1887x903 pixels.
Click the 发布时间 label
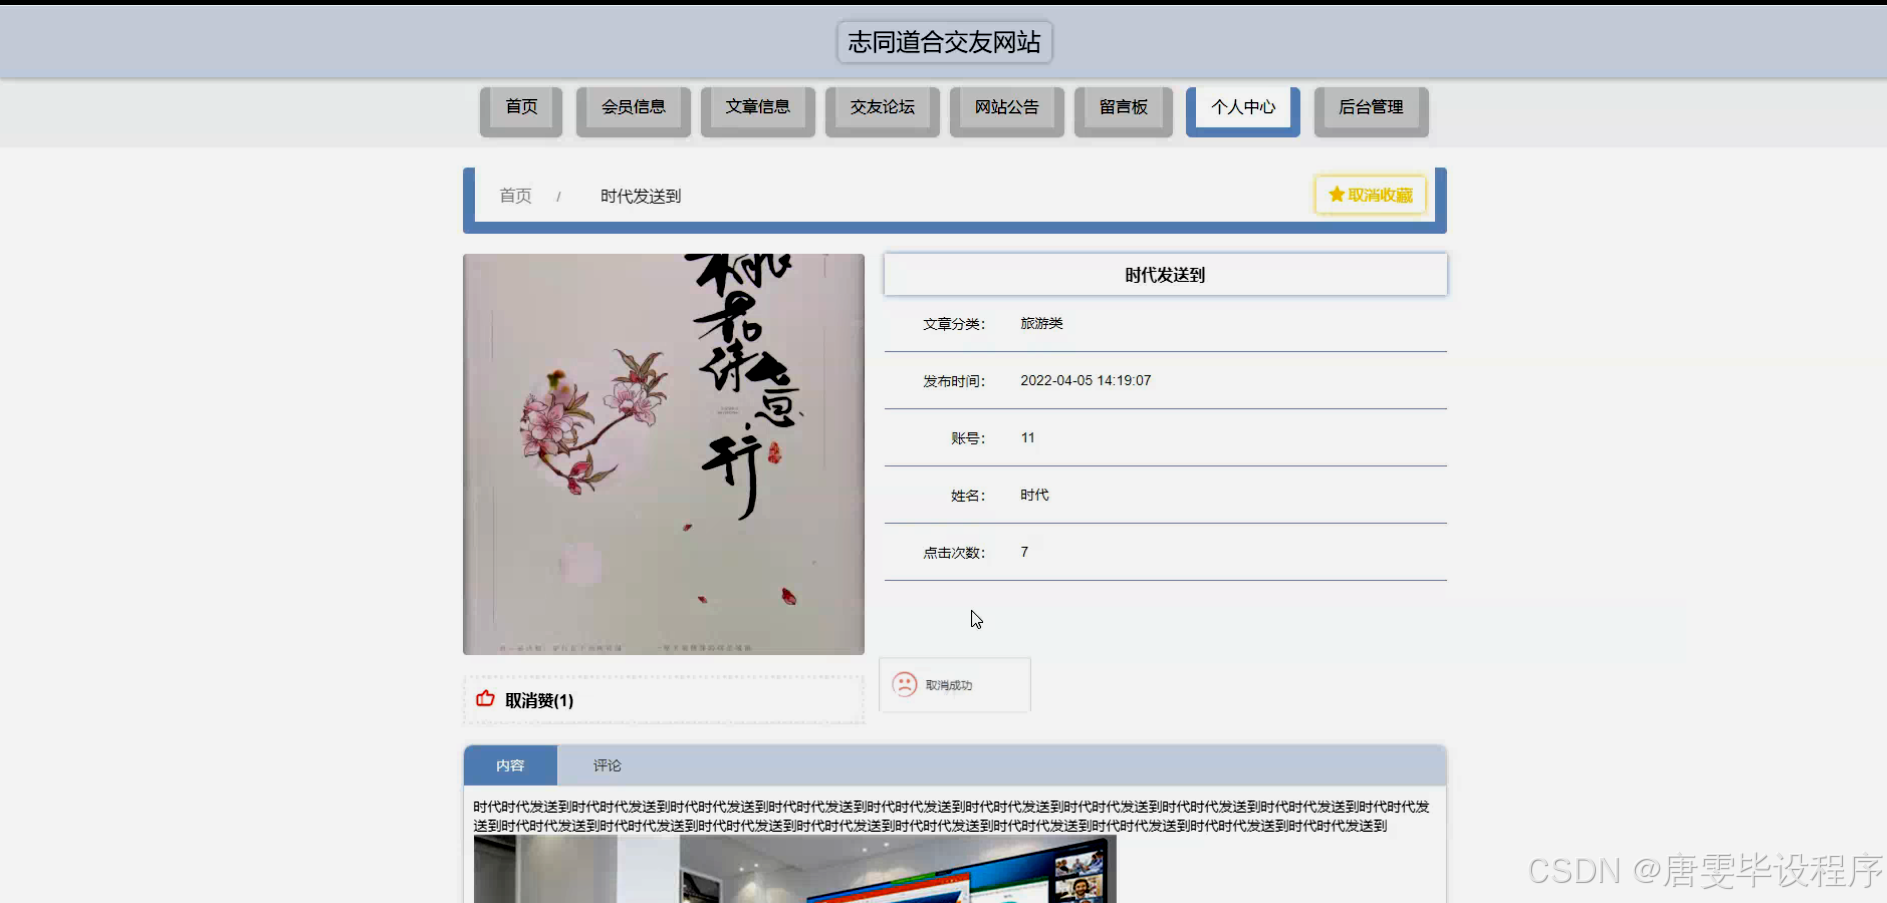(954, 381)
